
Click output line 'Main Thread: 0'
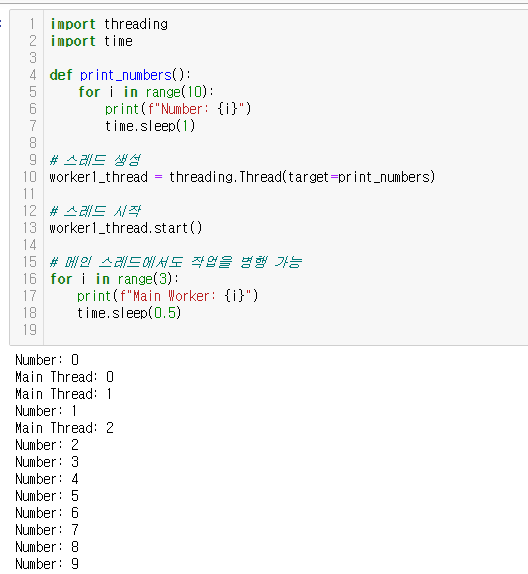pos(64,377)
